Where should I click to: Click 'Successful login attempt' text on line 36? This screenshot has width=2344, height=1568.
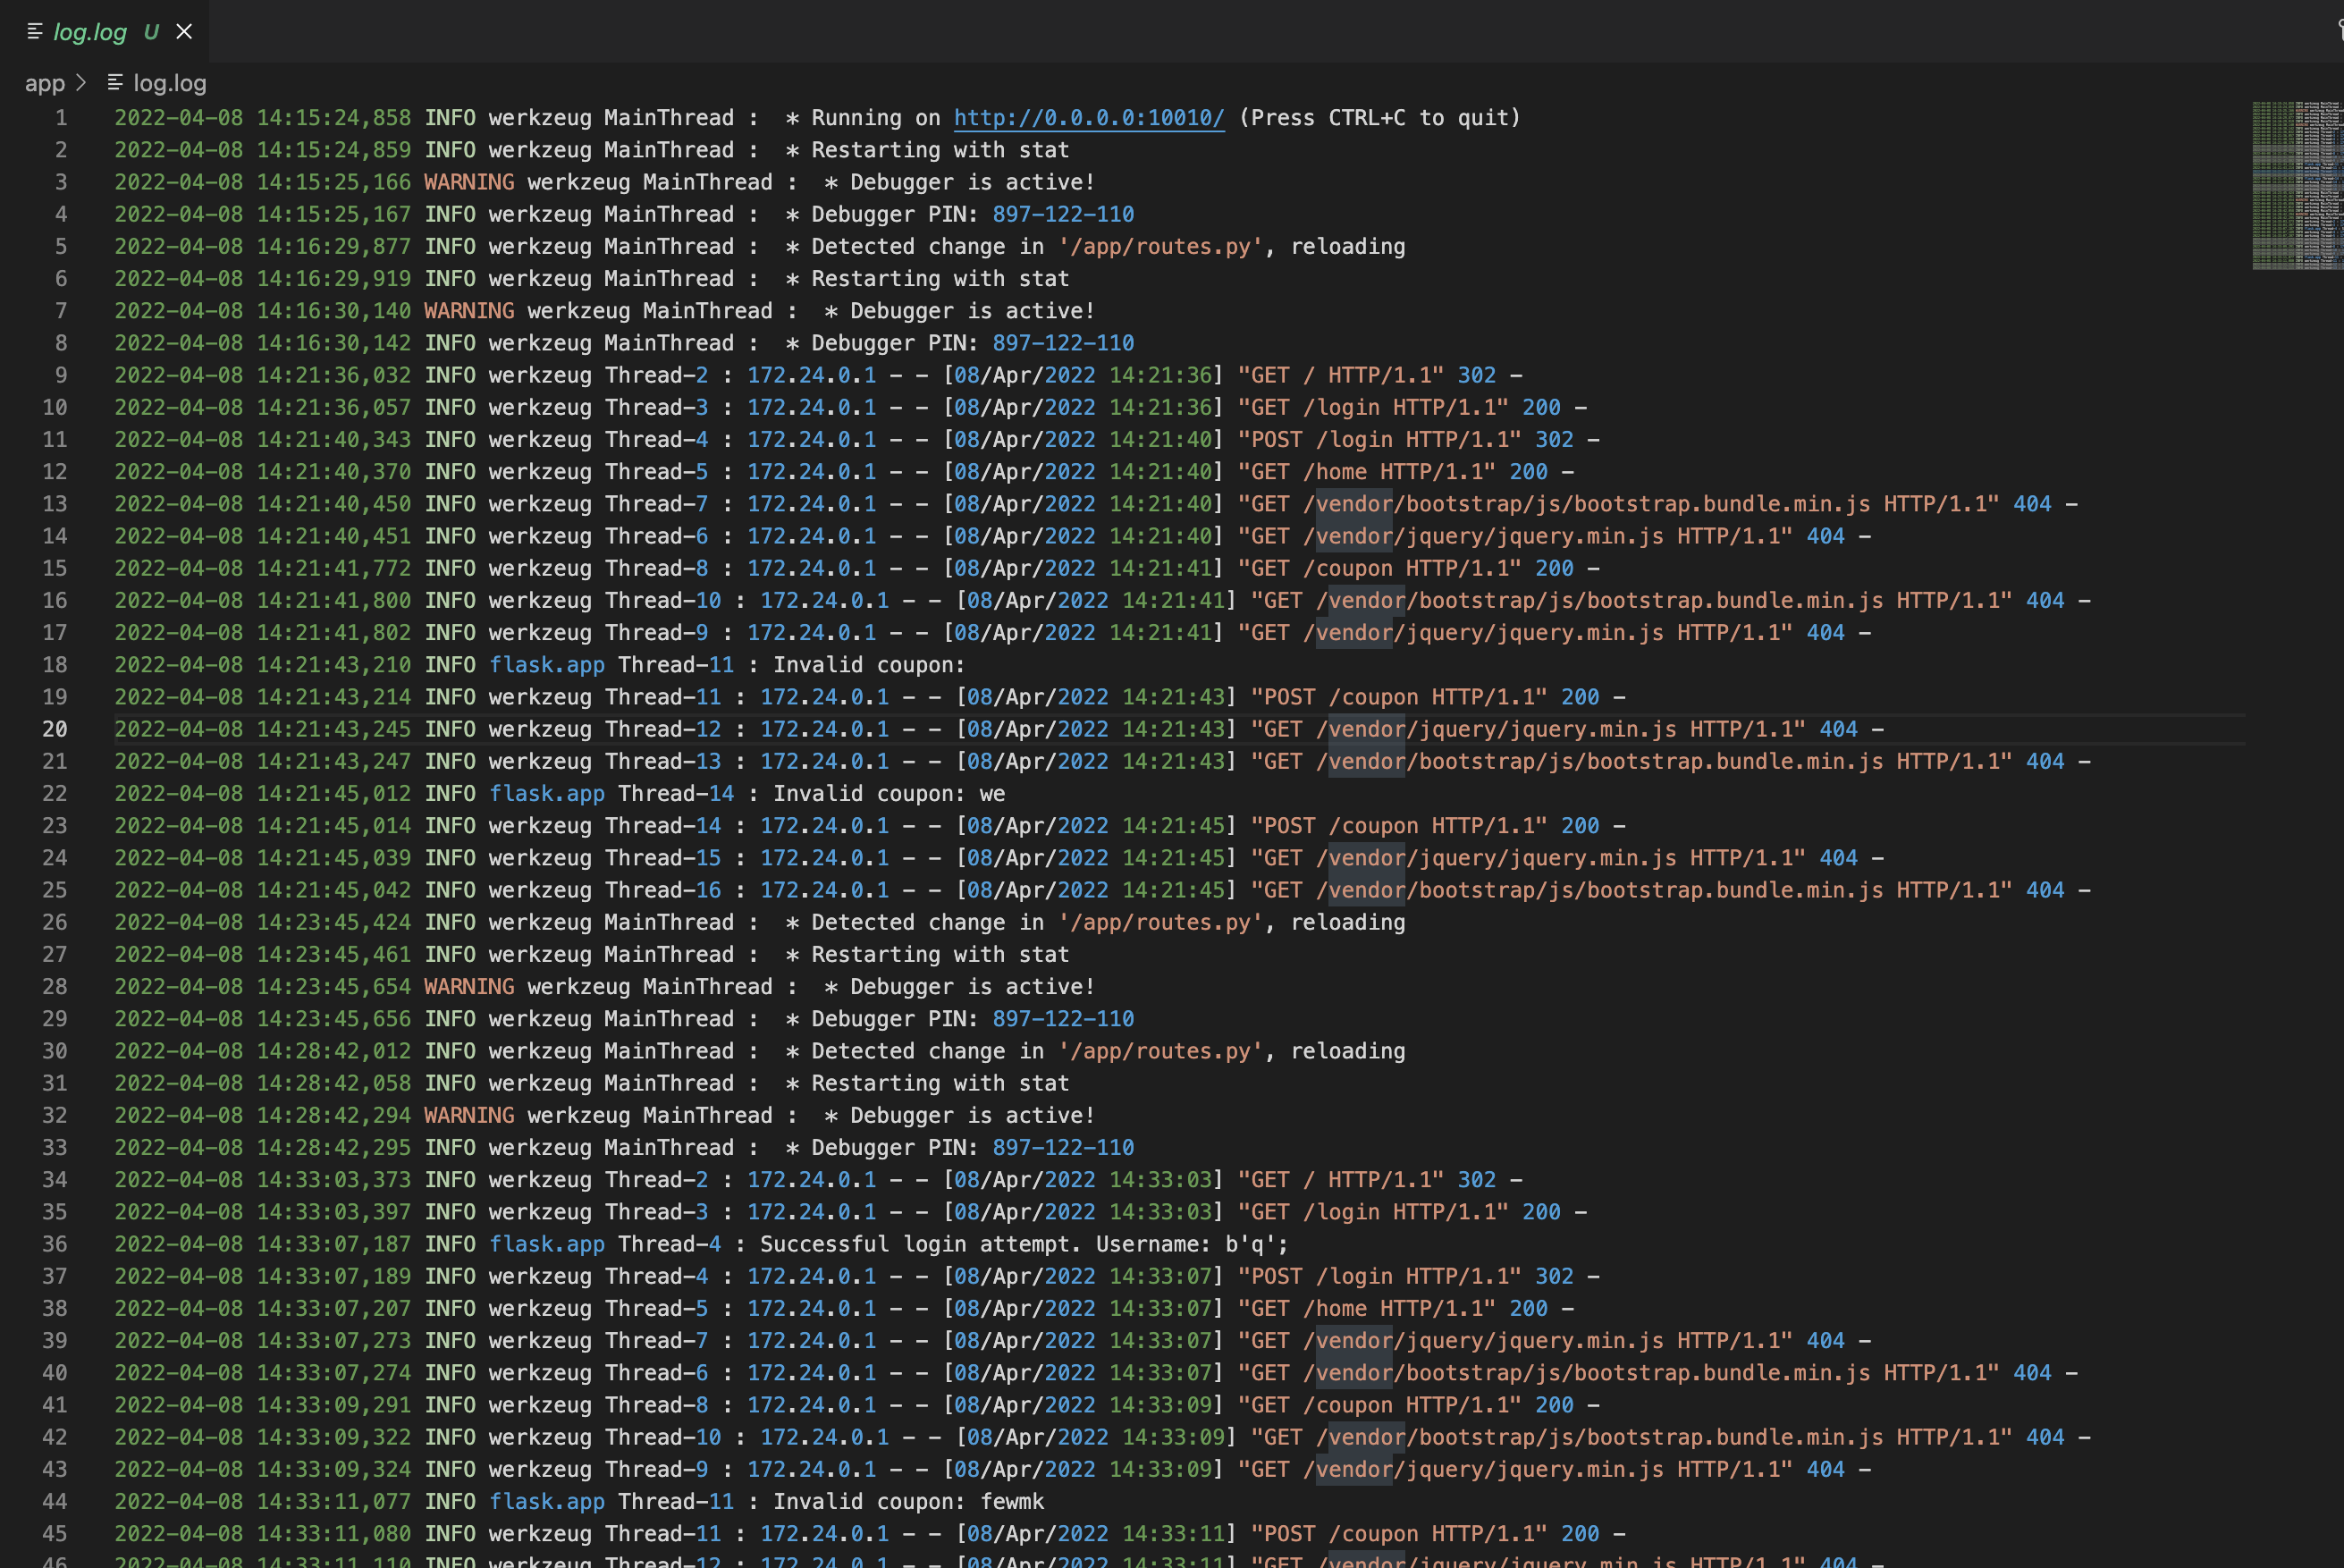click(x=919, y=1244)
